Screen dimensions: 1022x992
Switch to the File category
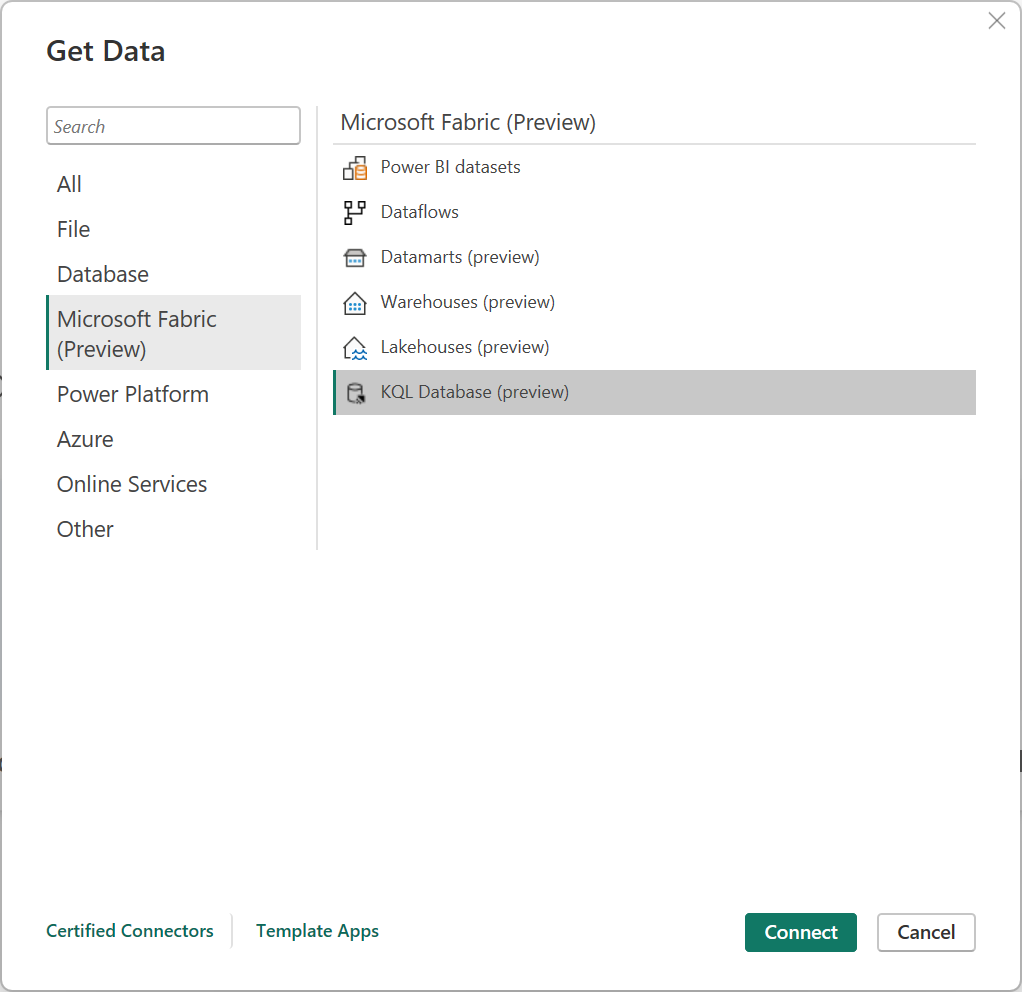[73, 229]
